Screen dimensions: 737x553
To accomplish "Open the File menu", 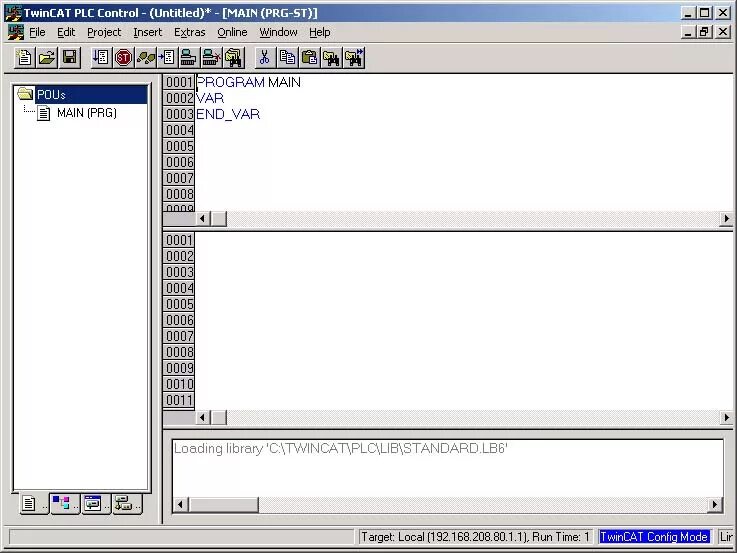I will [37, 32].
